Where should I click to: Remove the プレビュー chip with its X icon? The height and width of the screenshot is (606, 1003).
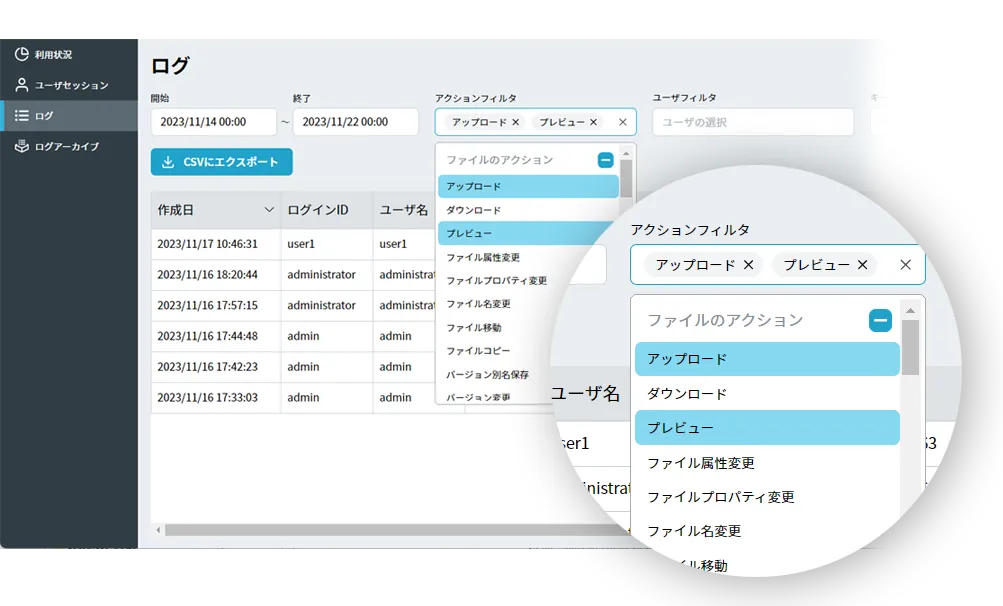(x=593, y=122)
